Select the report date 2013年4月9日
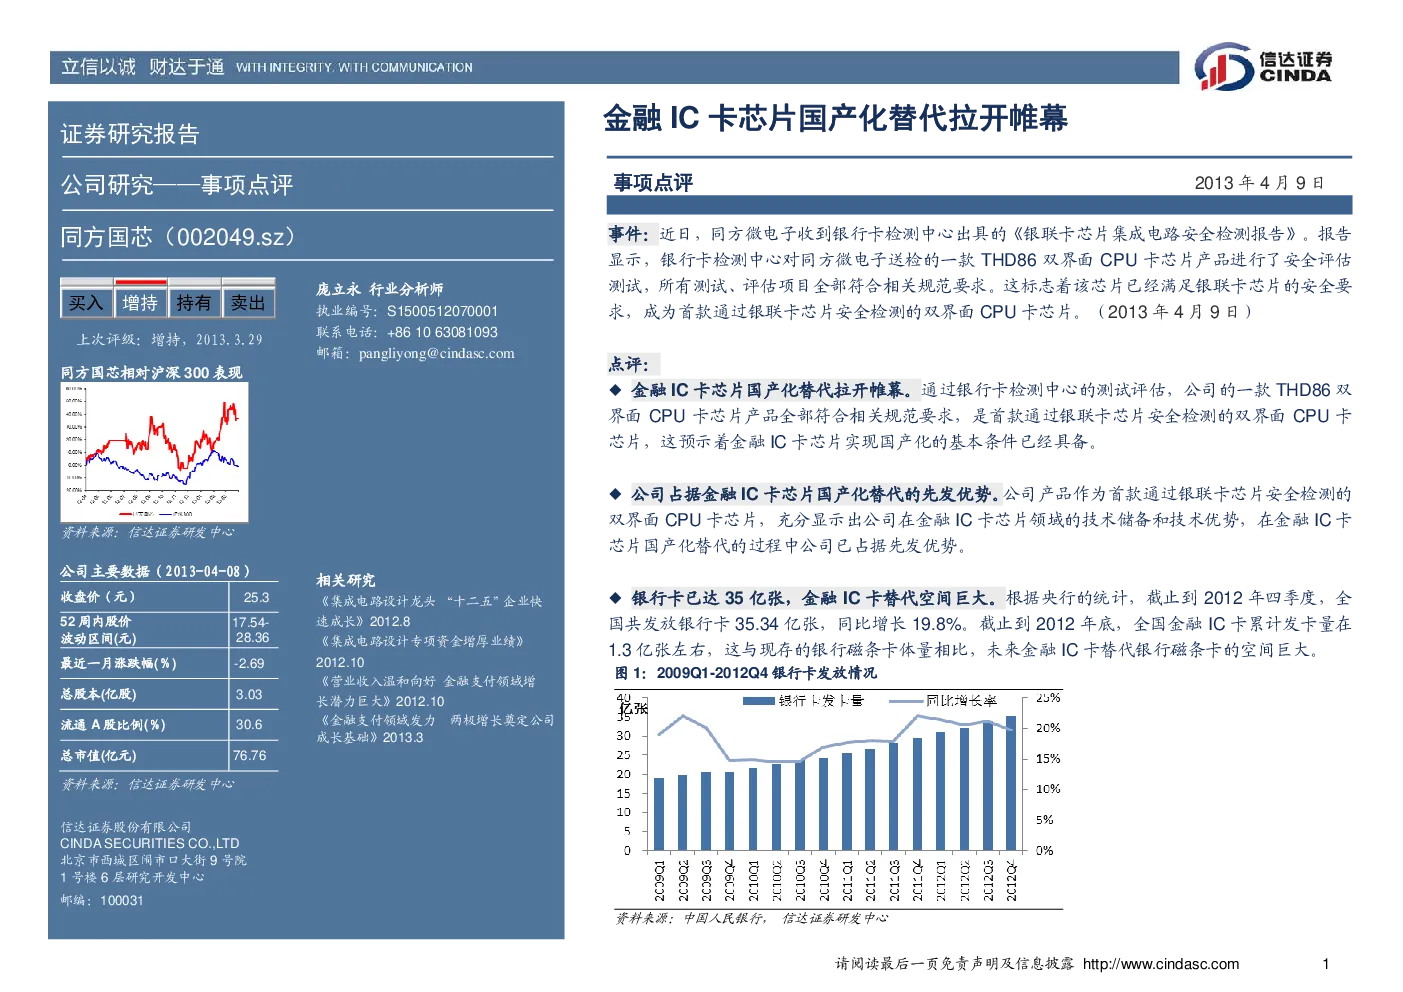Image resolution: width=1403 pixels, height=992 pixels. [1260, 183]
